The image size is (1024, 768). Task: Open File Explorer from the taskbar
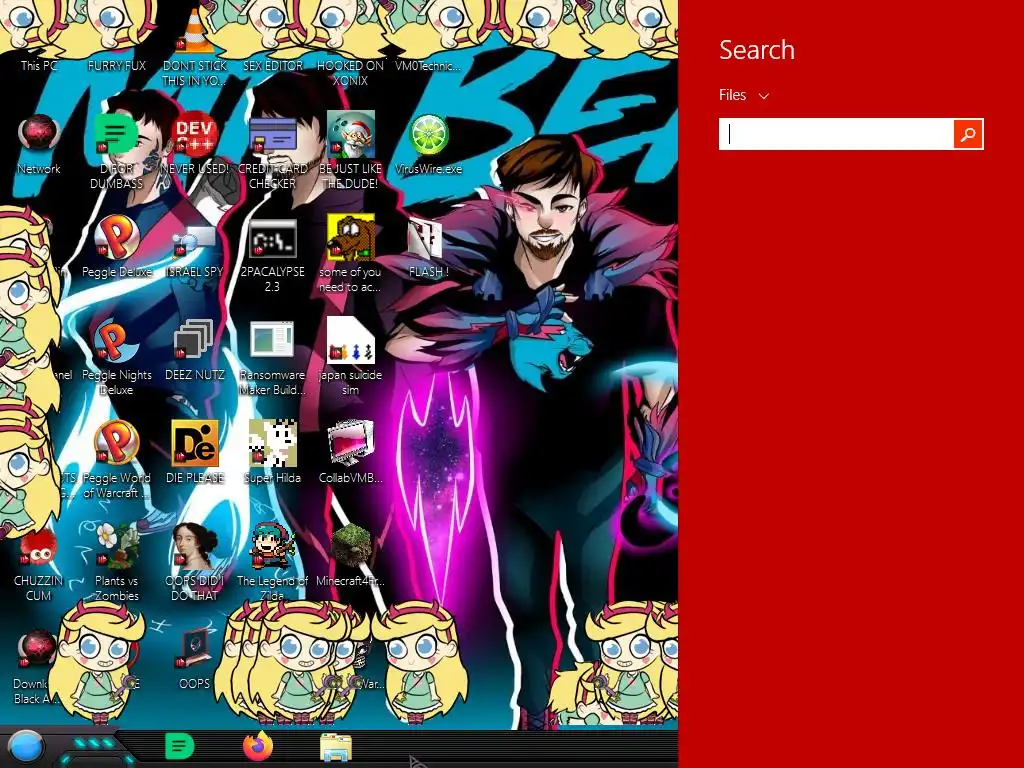[x=336, y=747]
